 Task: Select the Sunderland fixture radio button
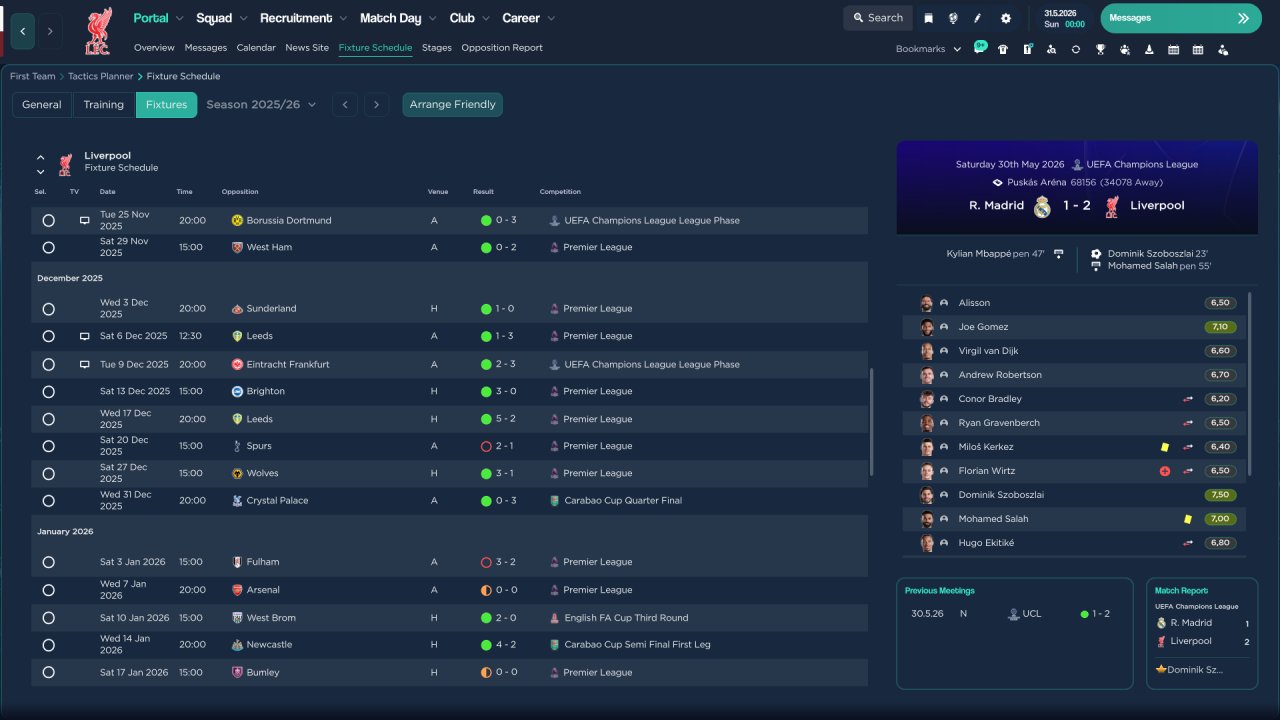48,309
